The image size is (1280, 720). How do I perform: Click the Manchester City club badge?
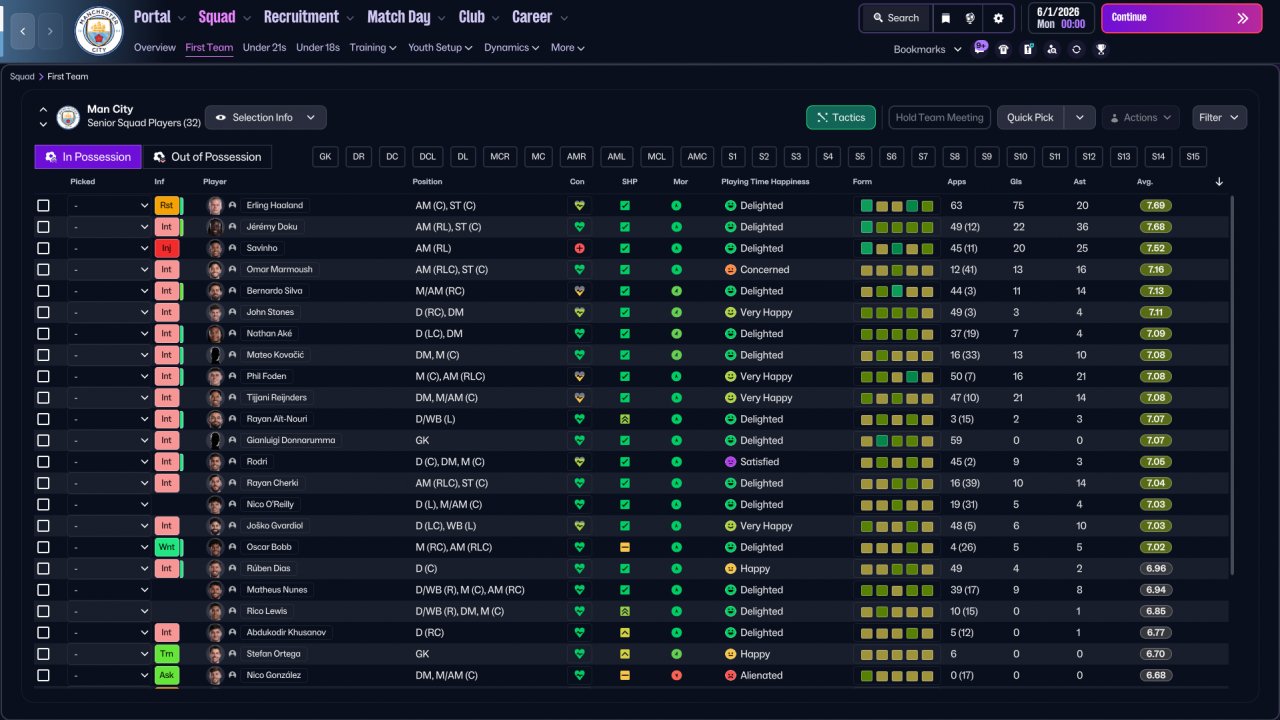coord(98,31)
